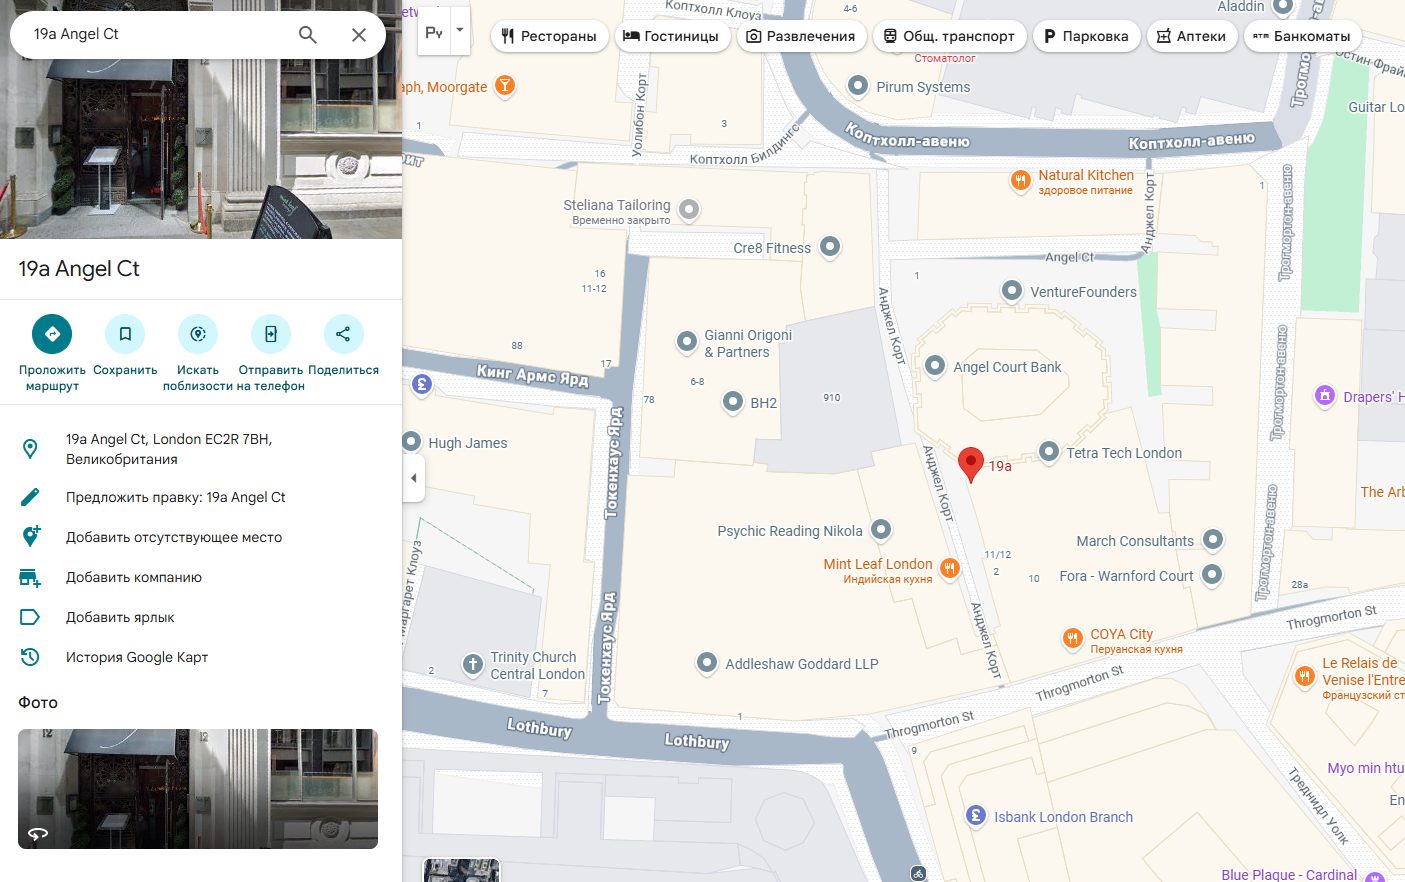Open the street view photo thumbnail under Фото
Screen dimensions: 1405x882
(198, 789)
